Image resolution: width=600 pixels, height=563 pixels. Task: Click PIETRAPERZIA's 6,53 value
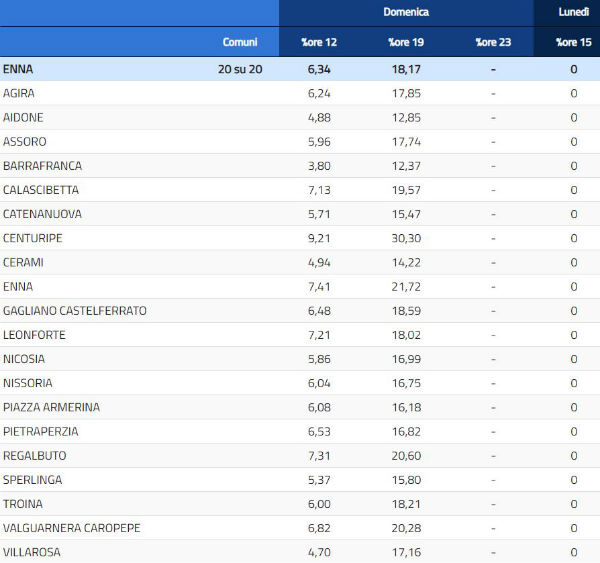coord(319,432)
